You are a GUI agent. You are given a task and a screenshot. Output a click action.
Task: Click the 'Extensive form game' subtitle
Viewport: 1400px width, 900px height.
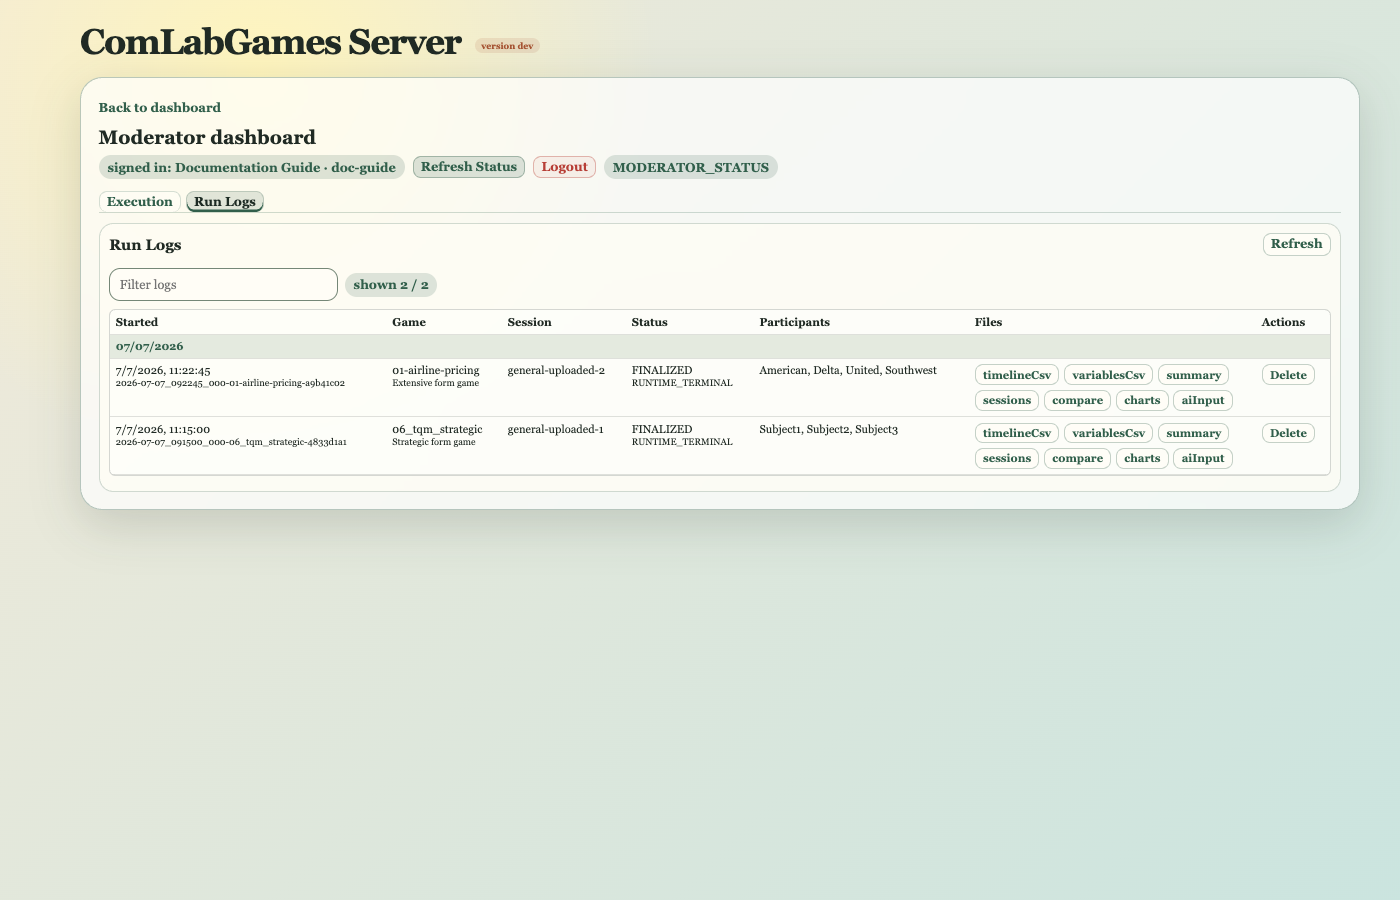[x=435, y=383]
